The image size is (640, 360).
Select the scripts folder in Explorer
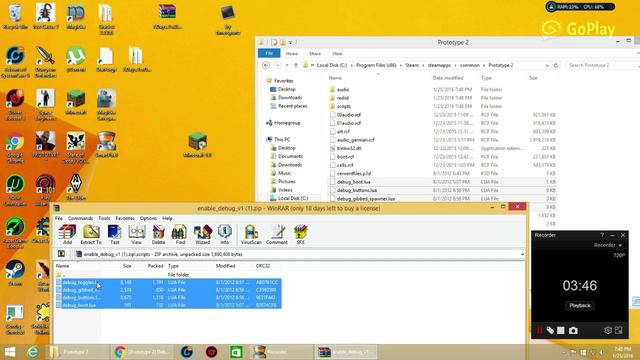tap(344, 106)
